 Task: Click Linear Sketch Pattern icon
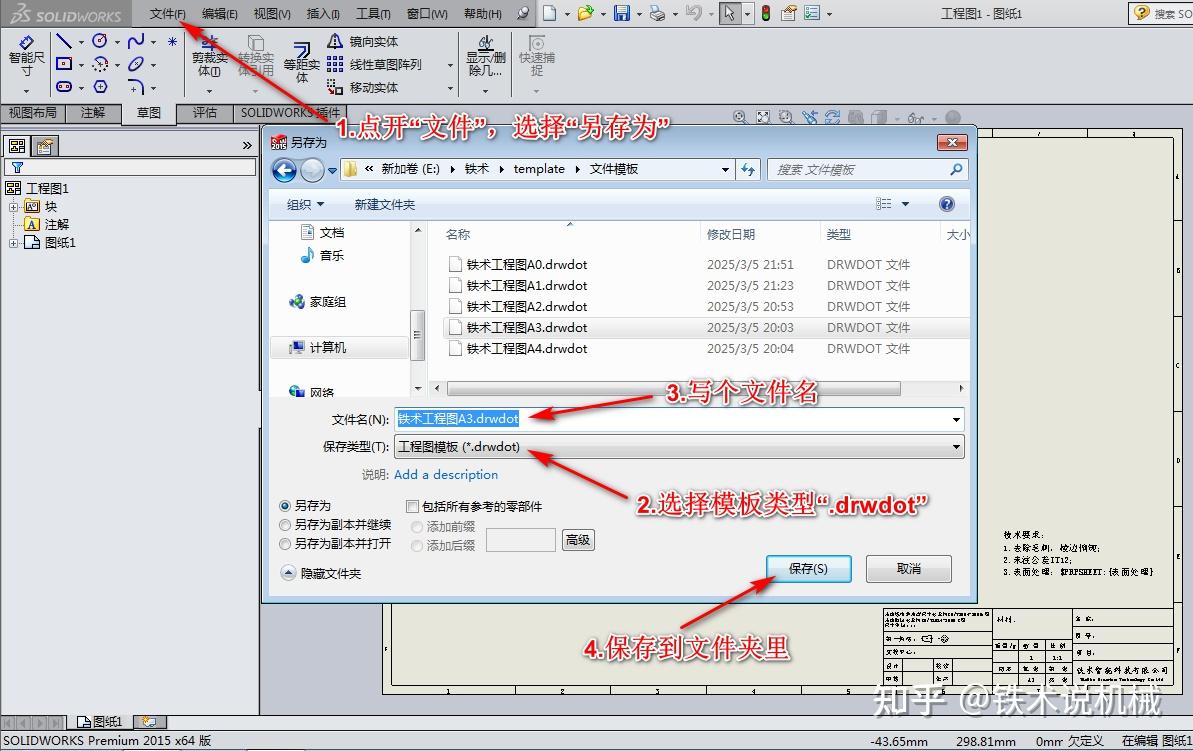coord(335,64)
